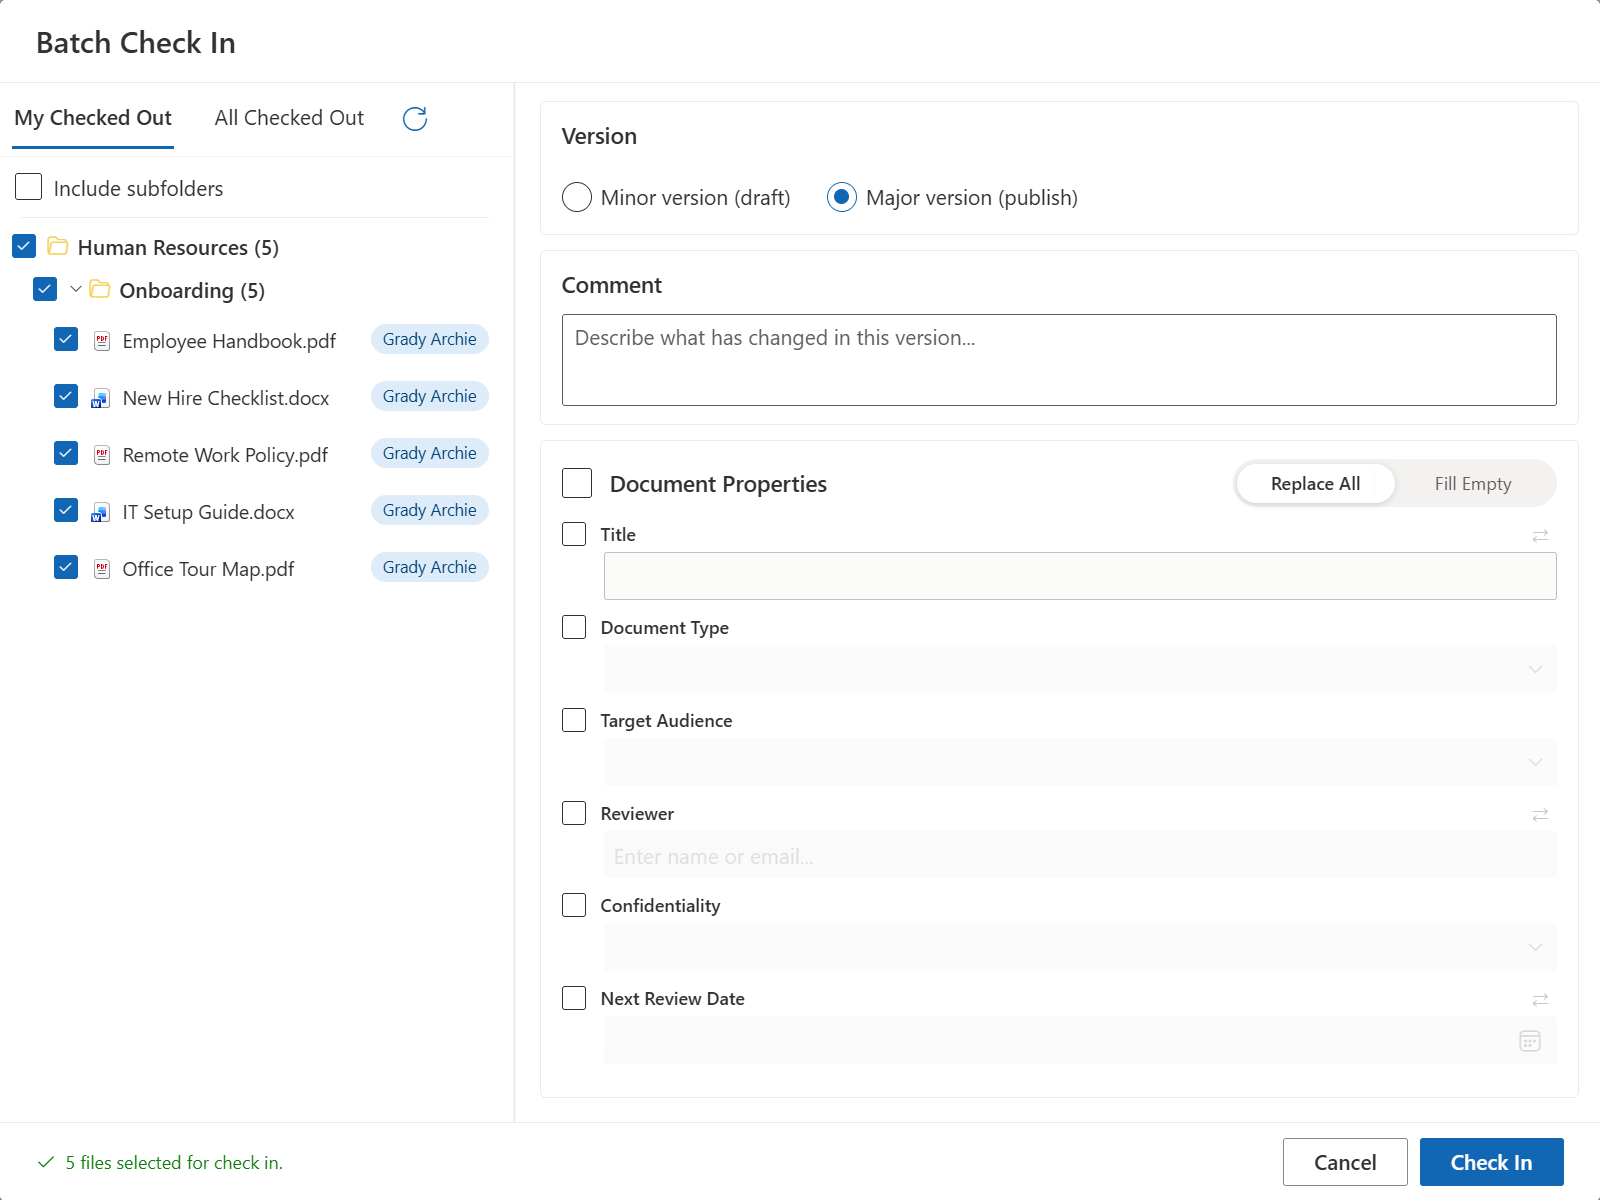Click Grady Archie tag on Office Tour Map.pdf
1600x1200 pixels.
click(x=430, y=567)
